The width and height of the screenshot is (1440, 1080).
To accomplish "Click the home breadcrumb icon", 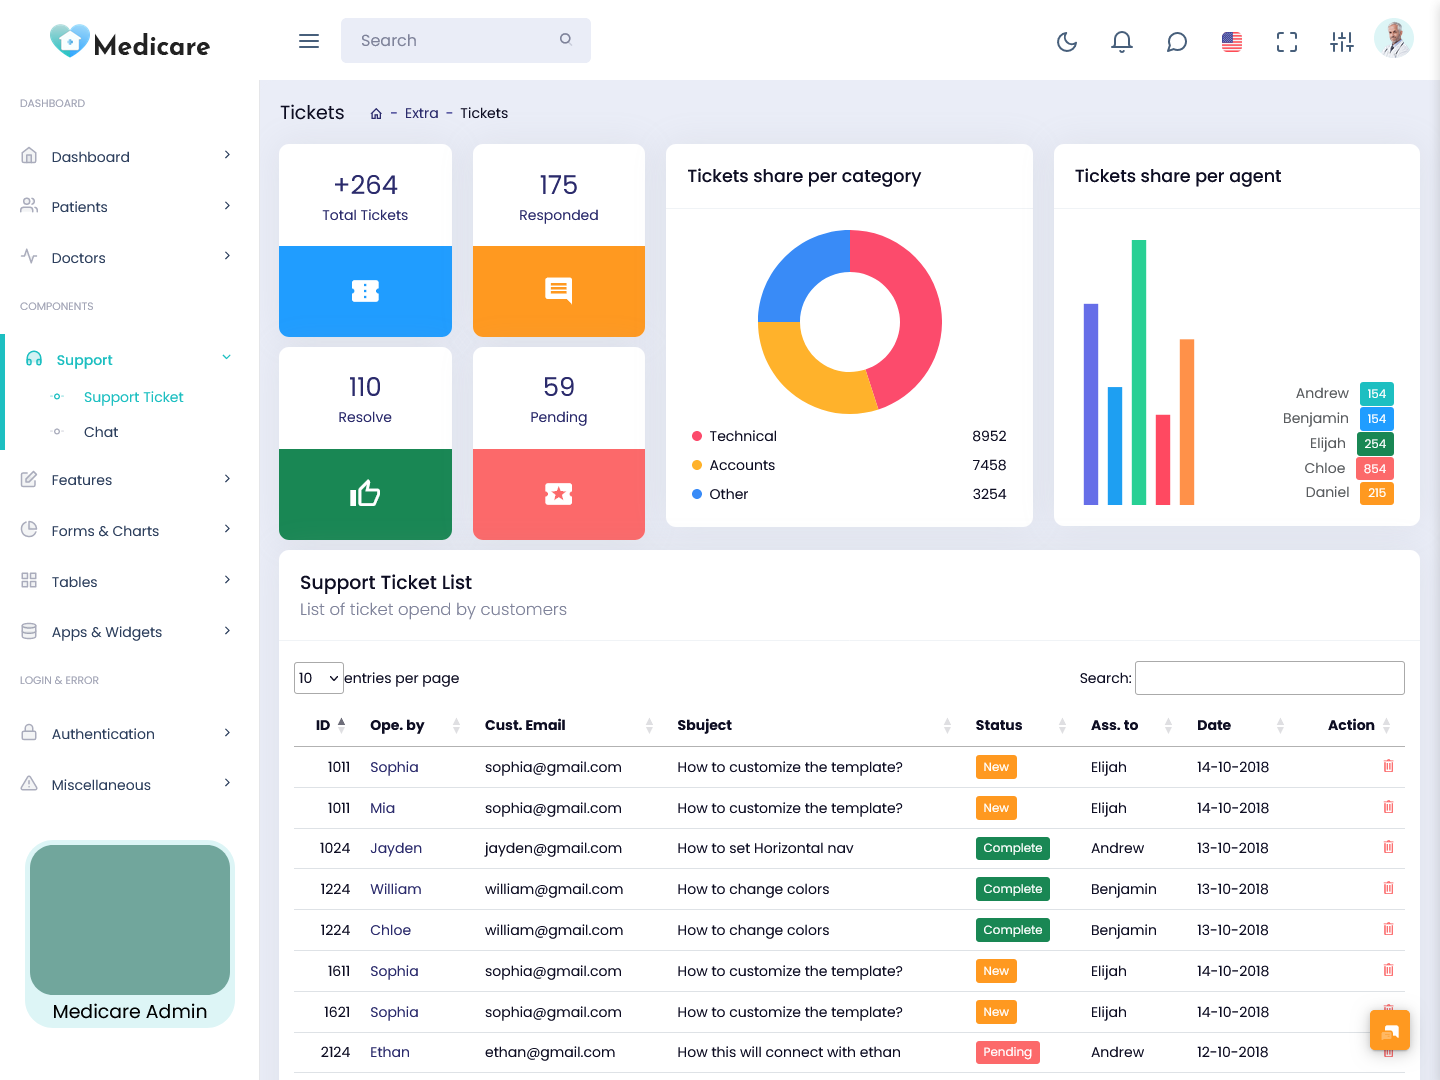I will tap(376, 114).
